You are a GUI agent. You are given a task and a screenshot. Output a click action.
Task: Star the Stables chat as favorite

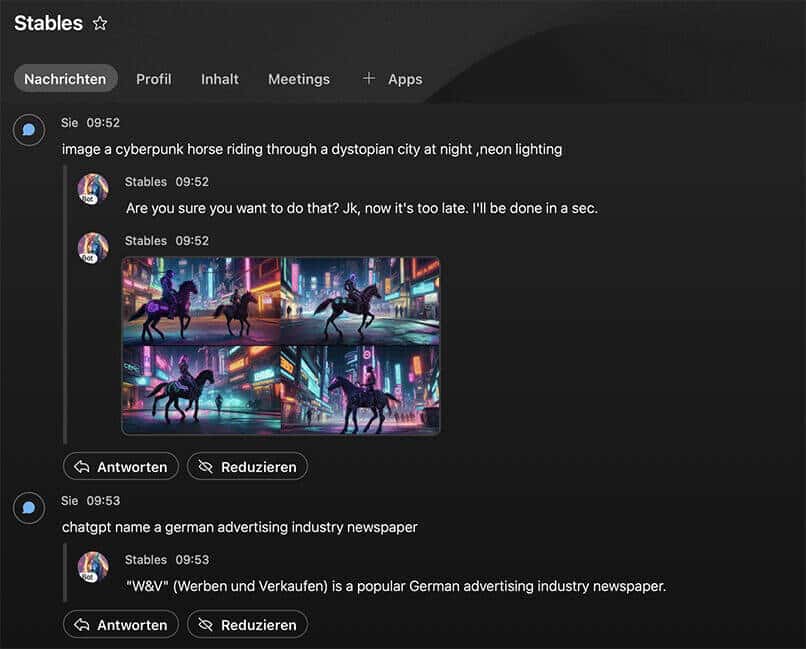coord(100,23)
